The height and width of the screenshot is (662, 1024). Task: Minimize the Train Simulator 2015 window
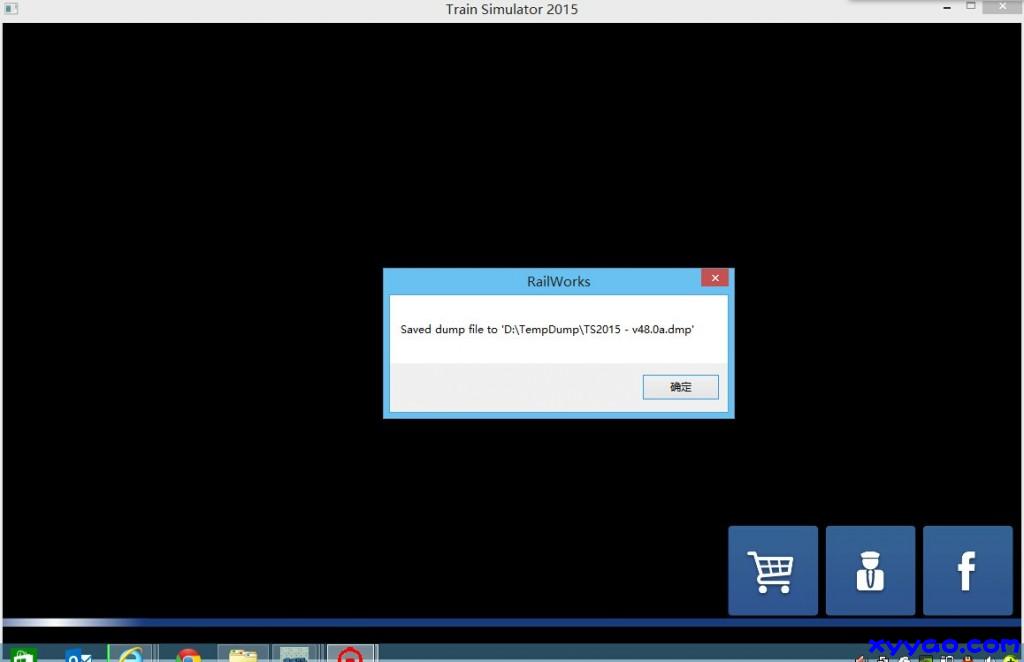click(x=944, y=7)
